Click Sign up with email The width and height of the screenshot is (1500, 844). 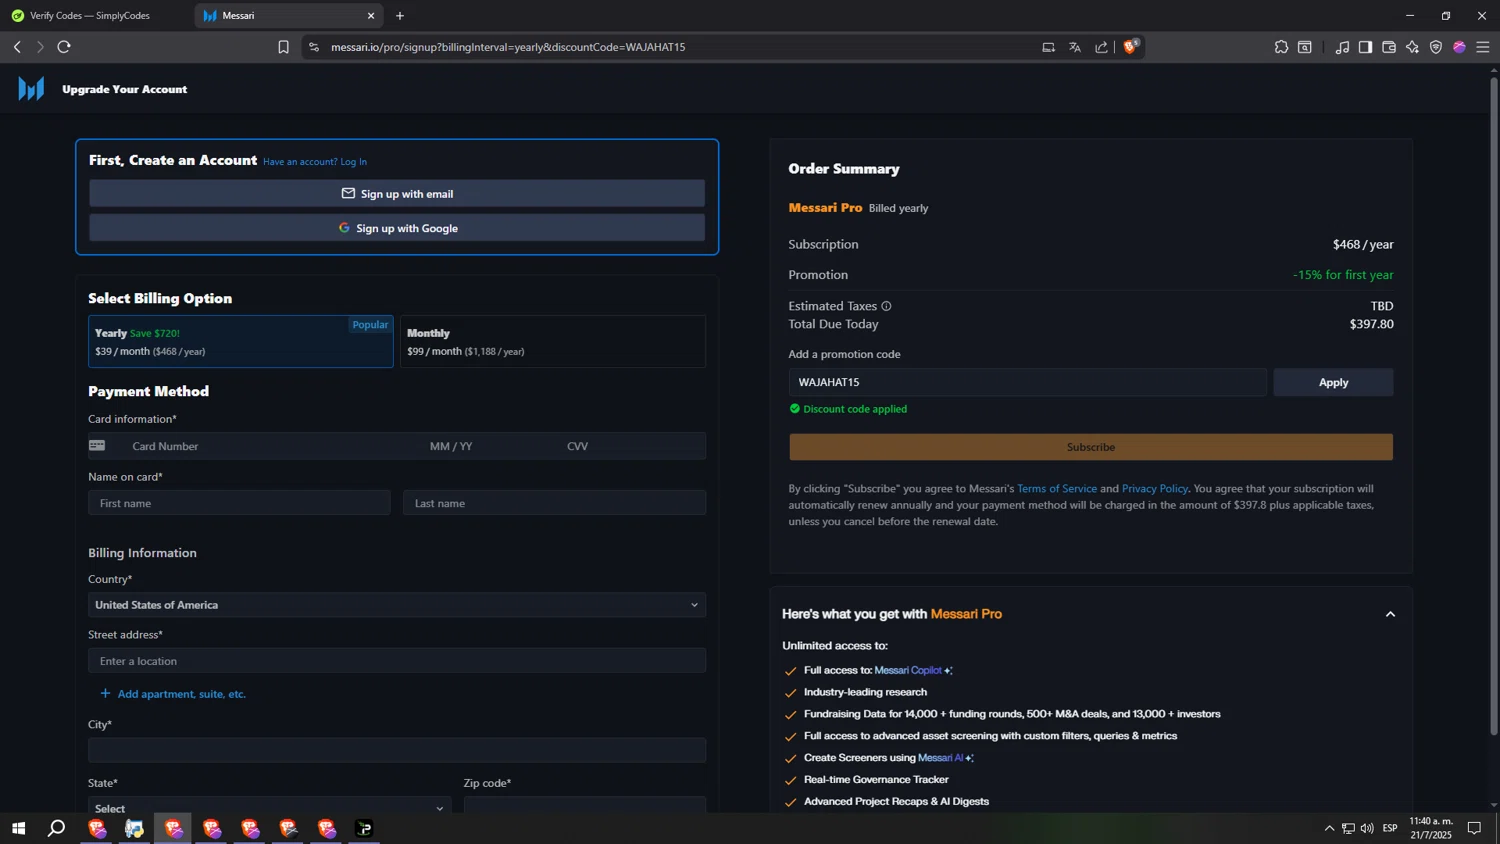tap(397, 194)
